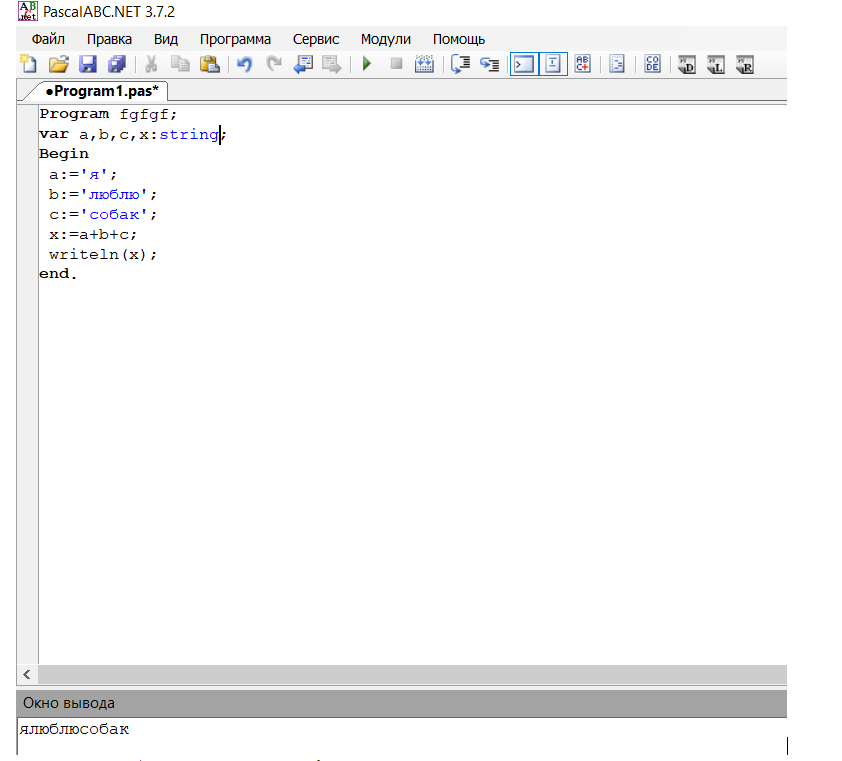Click the Окно вывода panel header
The width and height of the screenshot is (842, 761).
pos(402,703)
